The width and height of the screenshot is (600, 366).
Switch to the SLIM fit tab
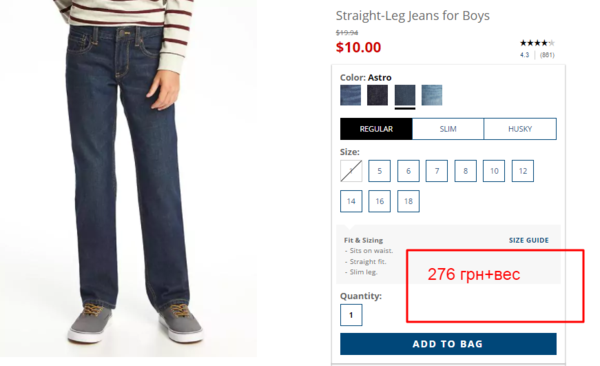[448, 129]
